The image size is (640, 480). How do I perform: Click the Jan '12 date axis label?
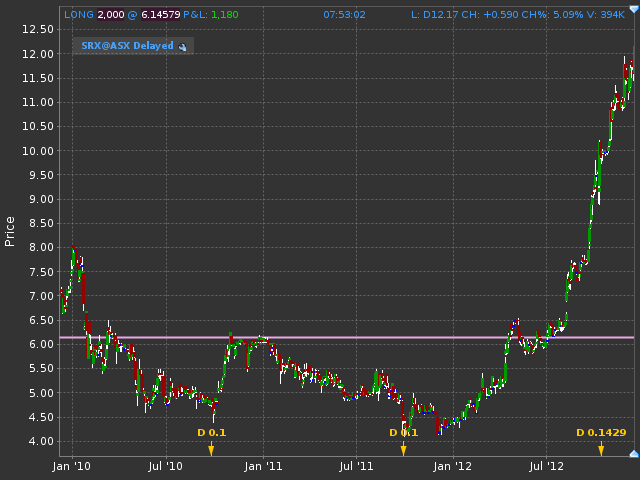tap(453, 466)
